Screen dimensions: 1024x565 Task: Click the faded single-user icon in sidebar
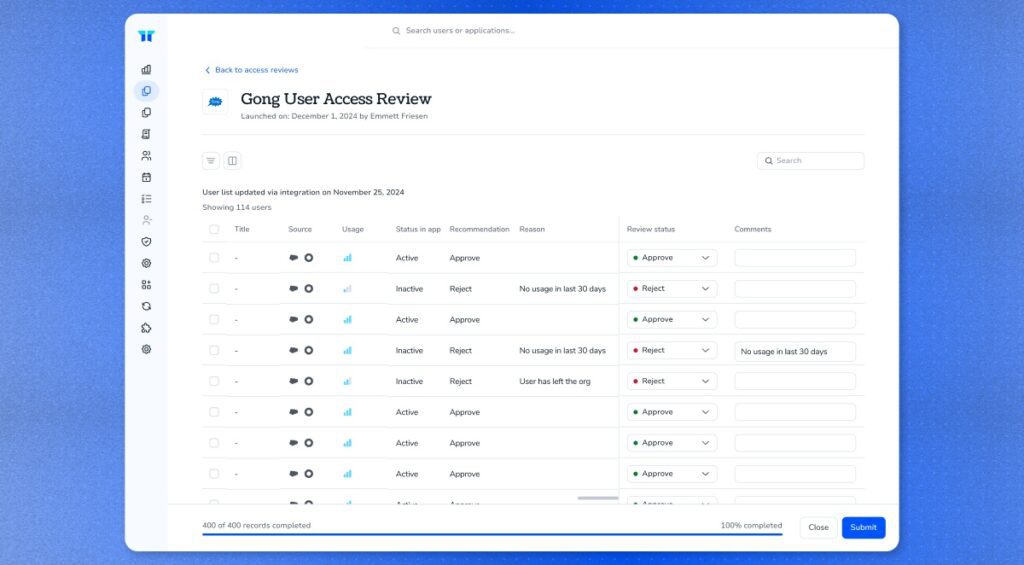click(146, 220)
